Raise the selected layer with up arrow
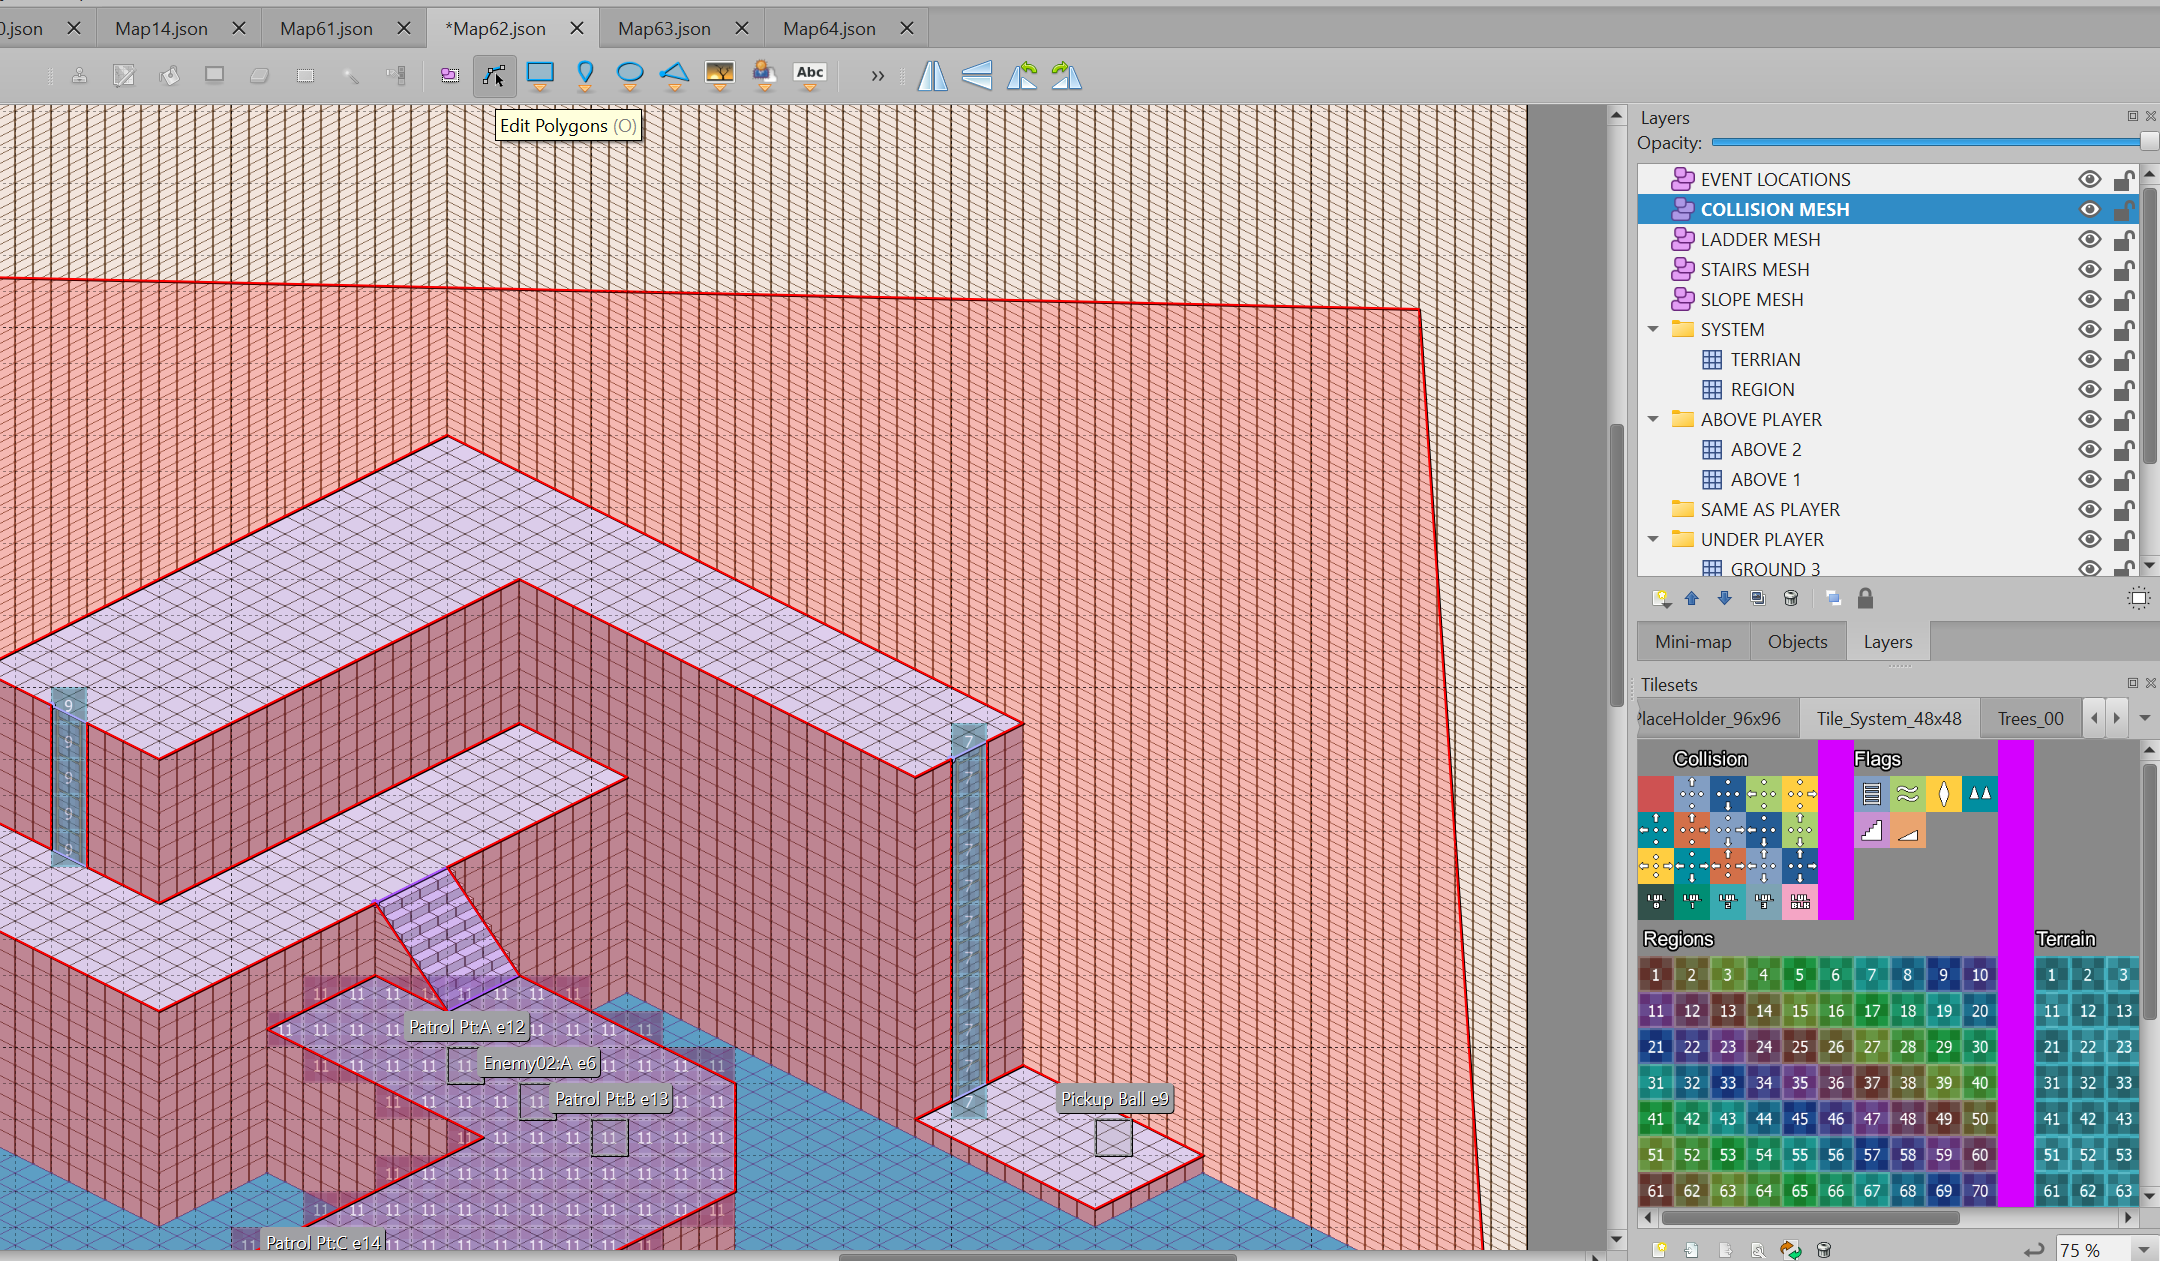 (x=1692, y=598)
